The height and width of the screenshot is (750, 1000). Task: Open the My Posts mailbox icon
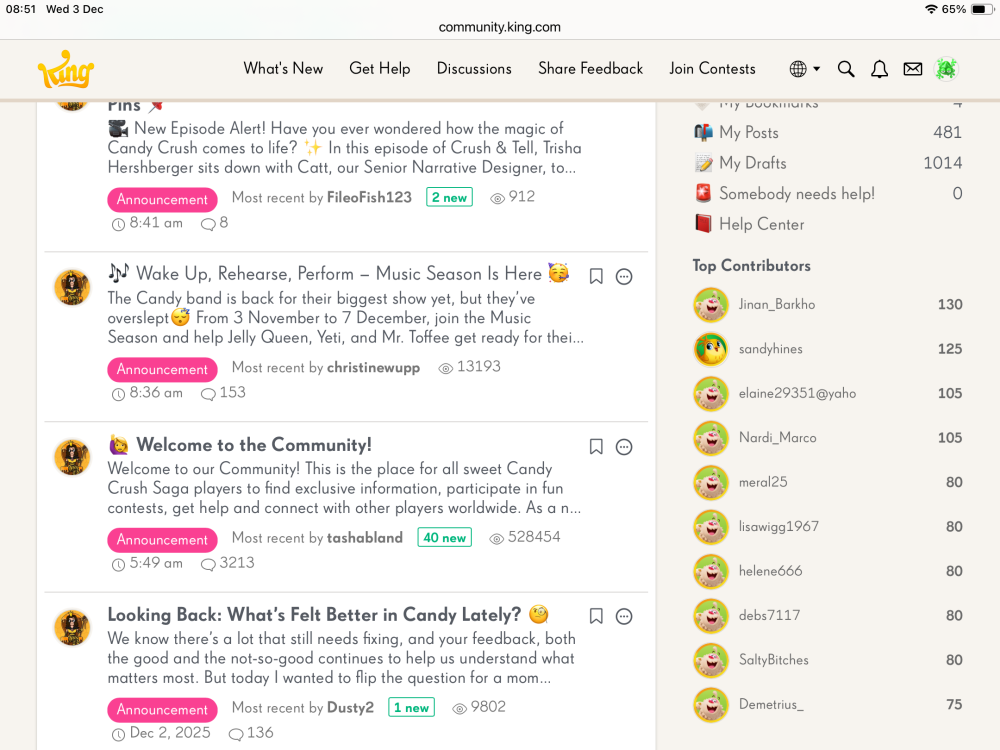(703, 132)
